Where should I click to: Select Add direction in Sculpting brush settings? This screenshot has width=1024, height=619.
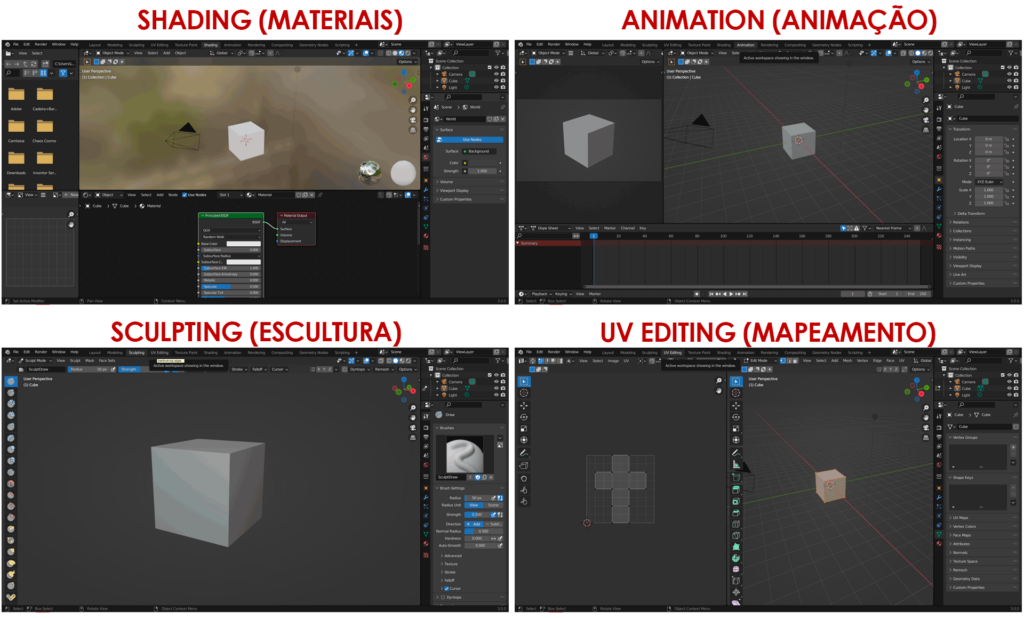474,524
